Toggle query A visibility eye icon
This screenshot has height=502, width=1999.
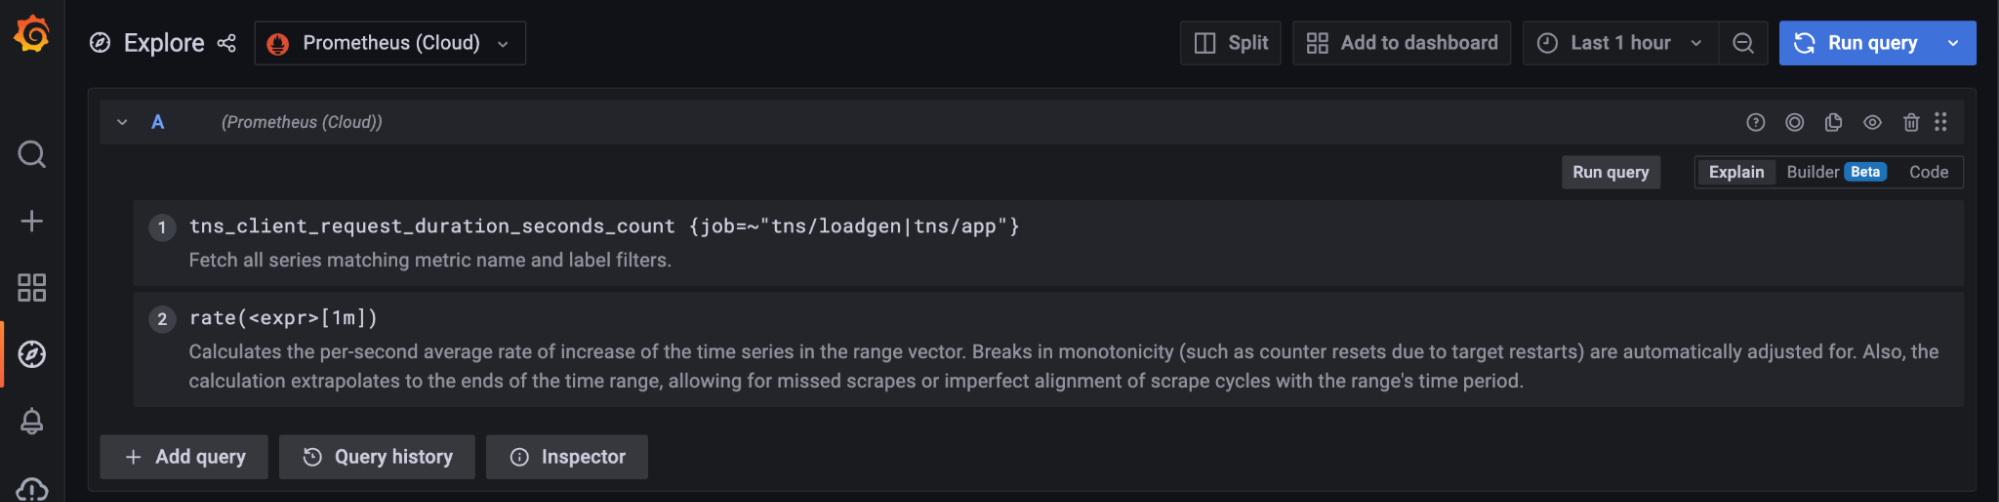(x=1872, y=122)
